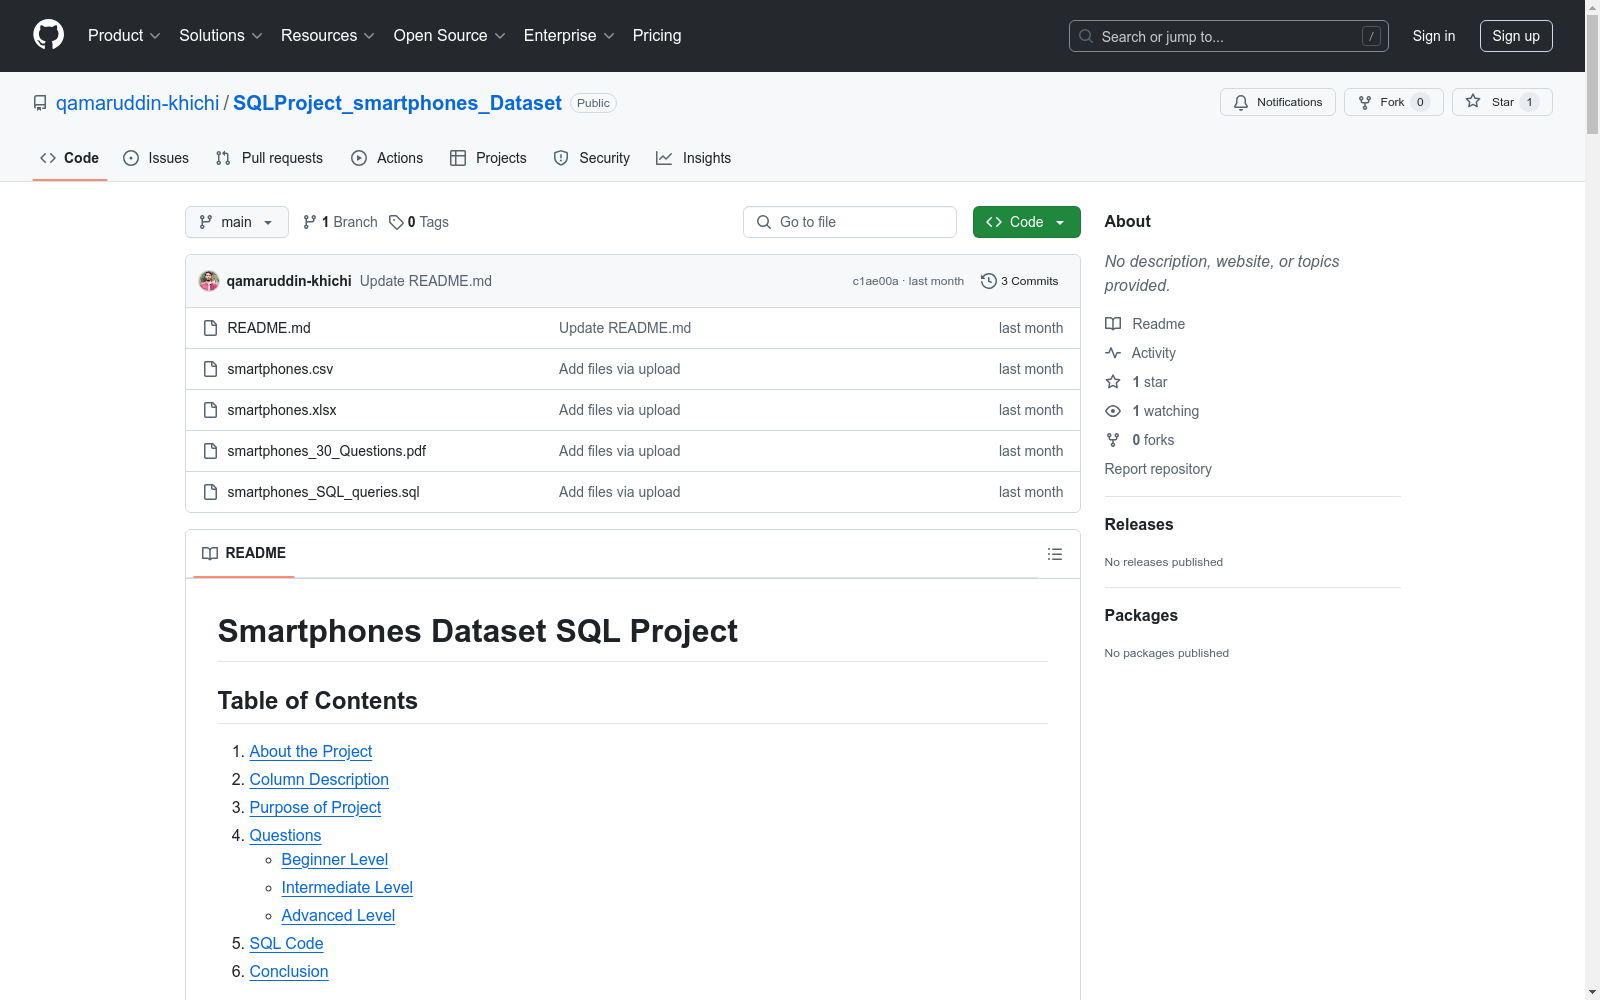Click the Go to file input
This screenshot has height=1000, width=1600.
pos(850,222)
